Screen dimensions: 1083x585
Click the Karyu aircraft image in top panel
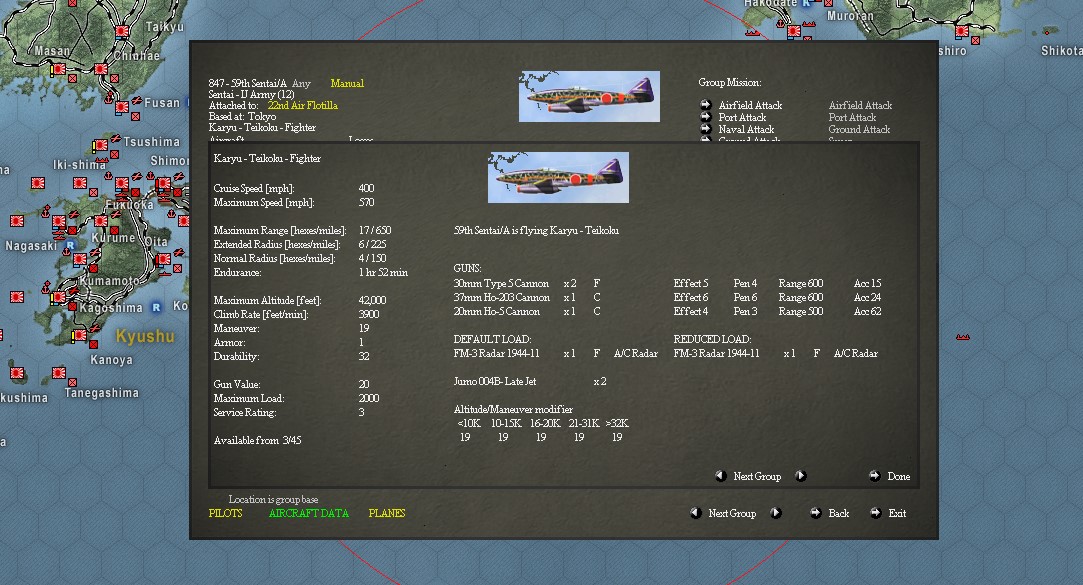pos(589,97)
